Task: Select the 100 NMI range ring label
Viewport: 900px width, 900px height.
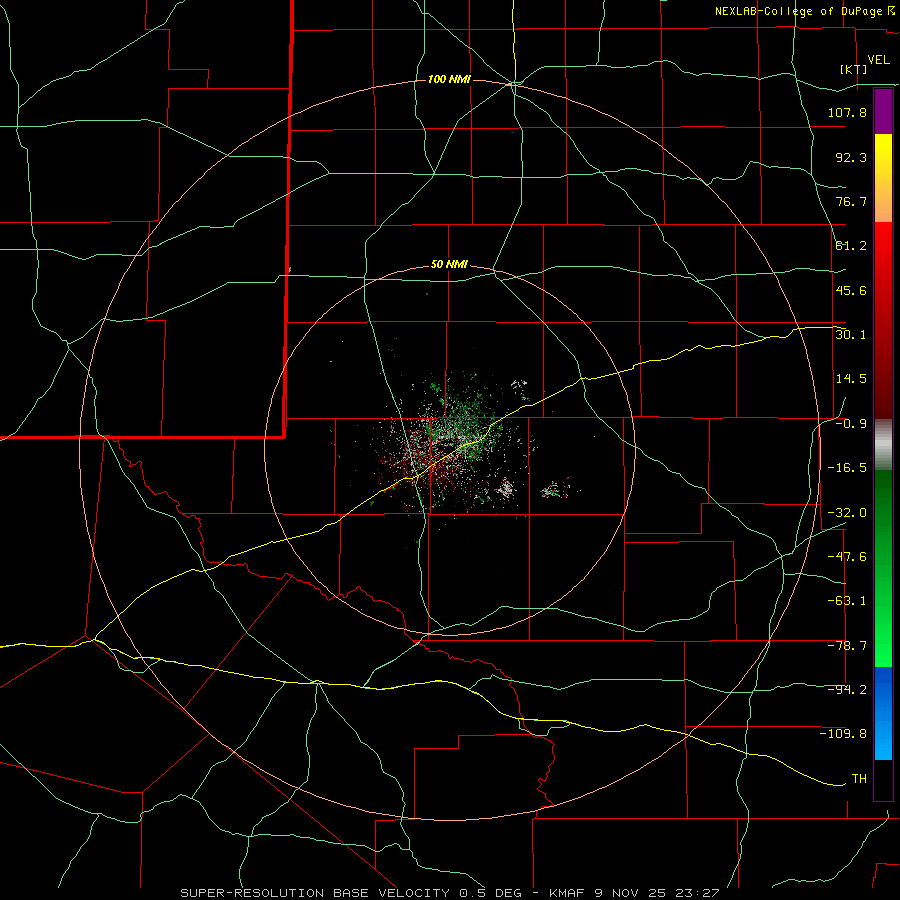Action: (449, 79)
